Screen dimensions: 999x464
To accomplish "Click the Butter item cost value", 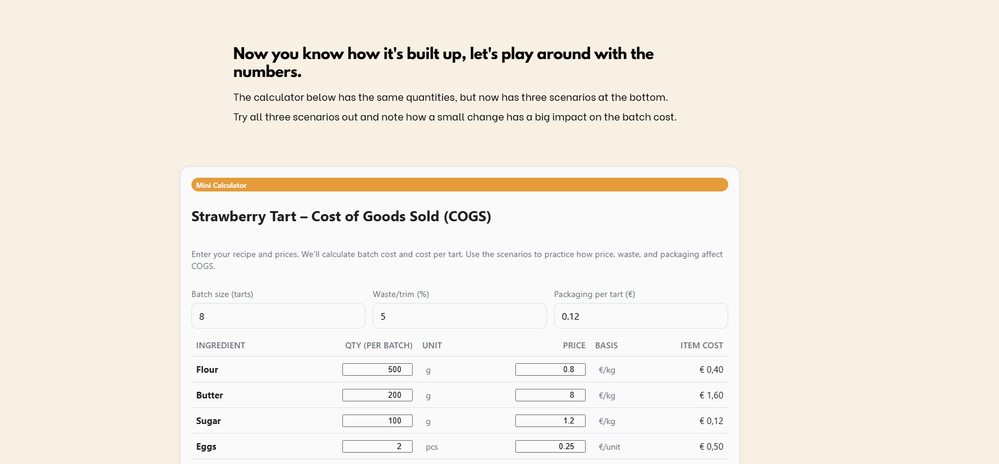I will pos(711,396).
